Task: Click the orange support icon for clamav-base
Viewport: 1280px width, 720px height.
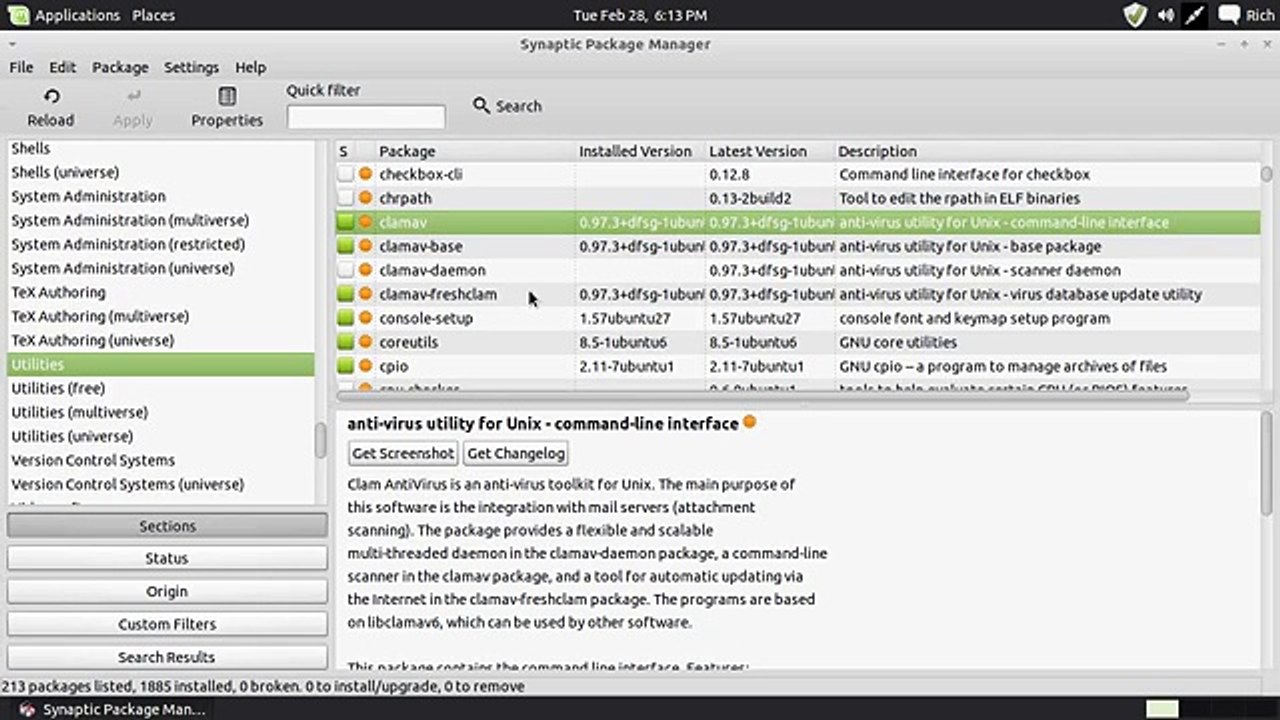Action: pos(366,246)
